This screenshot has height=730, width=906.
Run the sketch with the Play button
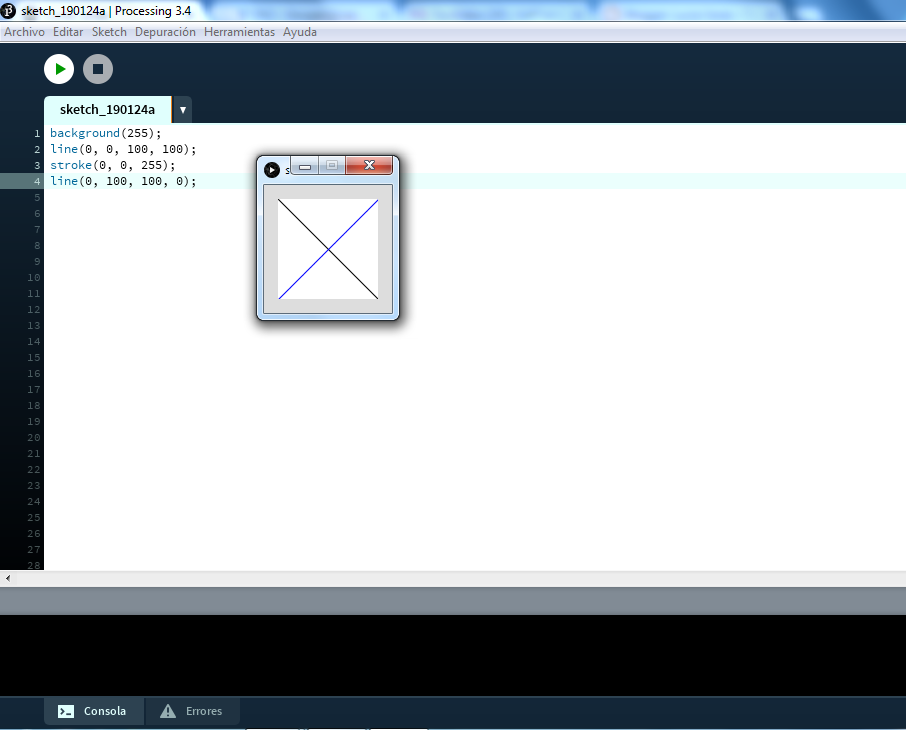(59, 69)
